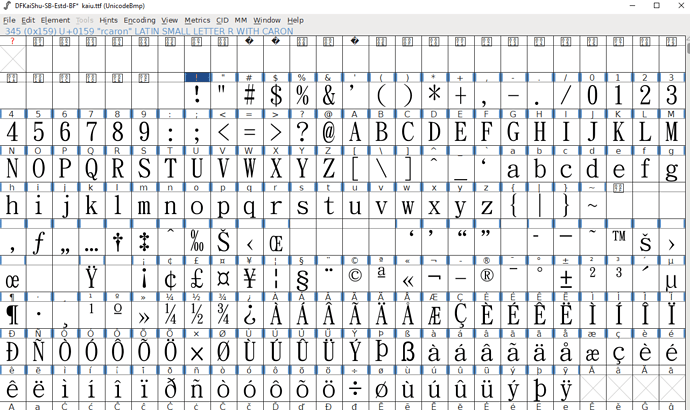The width and height of the screenshot is (690, 410).
Task: Select the exclamation mark glyph cell
Action: click(x=197, y=95)
